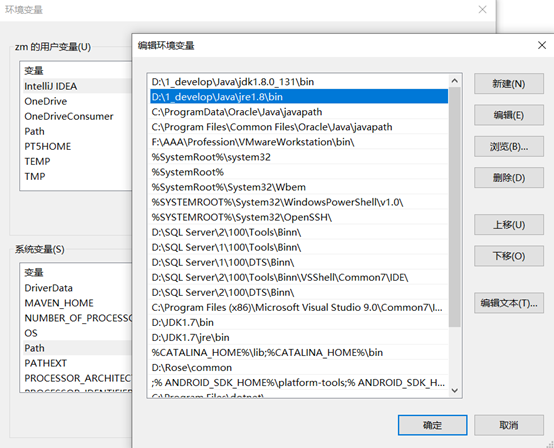
Task: Select TMP user variable
Action: [x=76, y=176]
